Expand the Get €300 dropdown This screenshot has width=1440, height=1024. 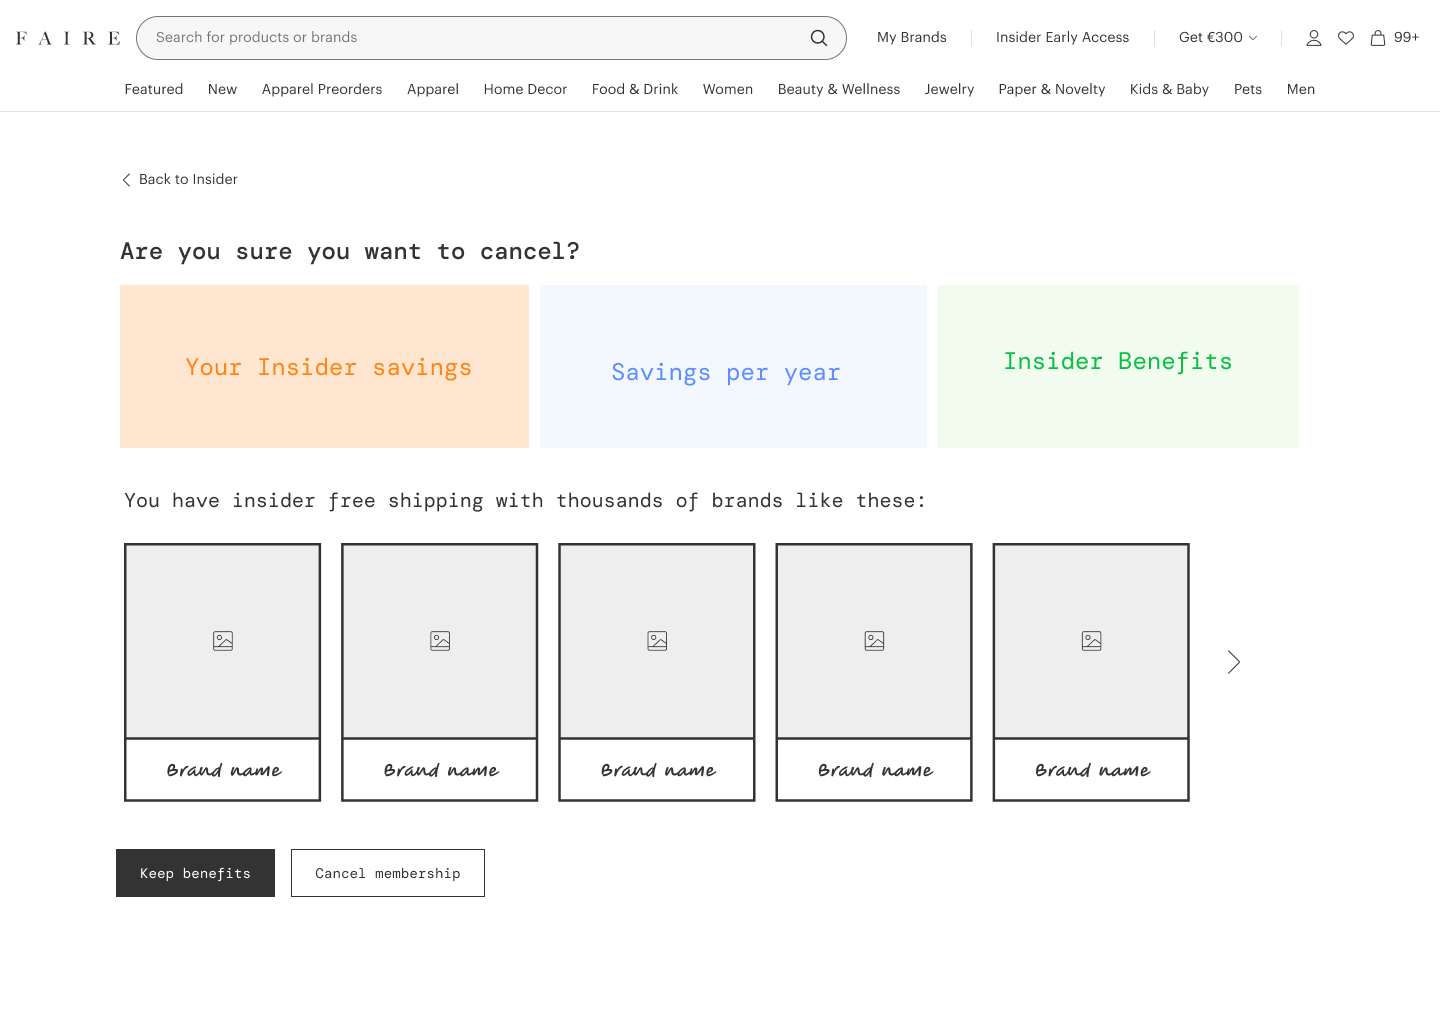1218,37
